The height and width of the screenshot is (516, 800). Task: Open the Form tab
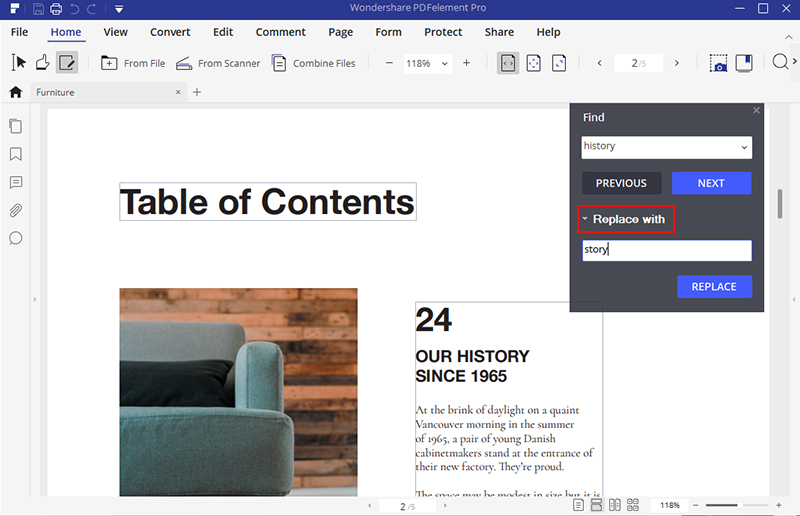(x=388, y=32)
